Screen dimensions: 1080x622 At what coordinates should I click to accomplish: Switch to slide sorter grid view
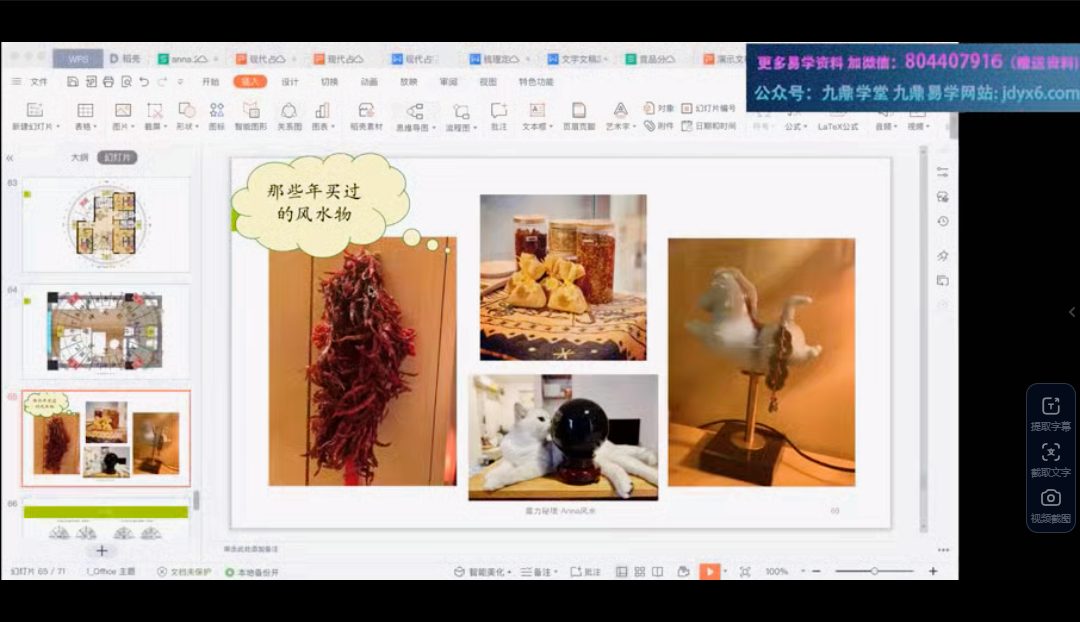coord(639,571)
